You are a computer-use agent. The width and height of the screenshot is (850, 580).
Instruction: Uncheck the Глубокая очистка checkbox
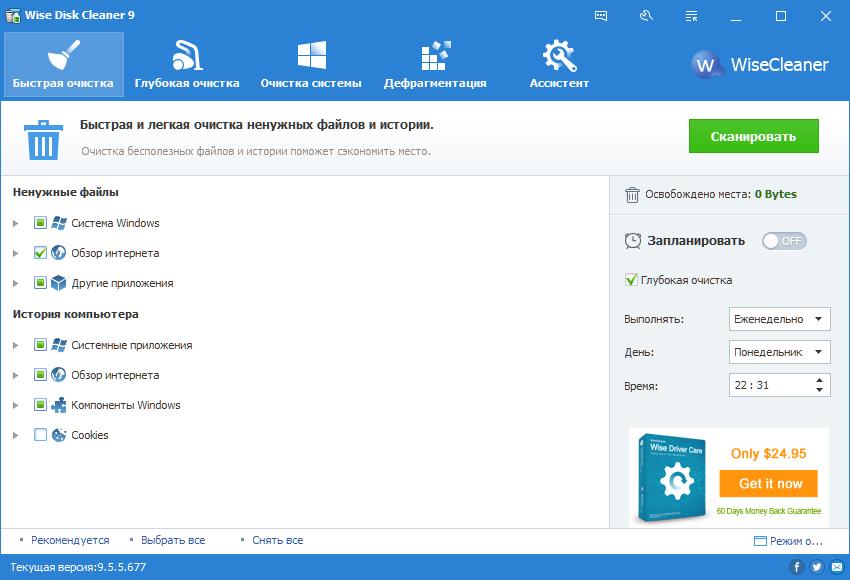[x=631, y=280]
